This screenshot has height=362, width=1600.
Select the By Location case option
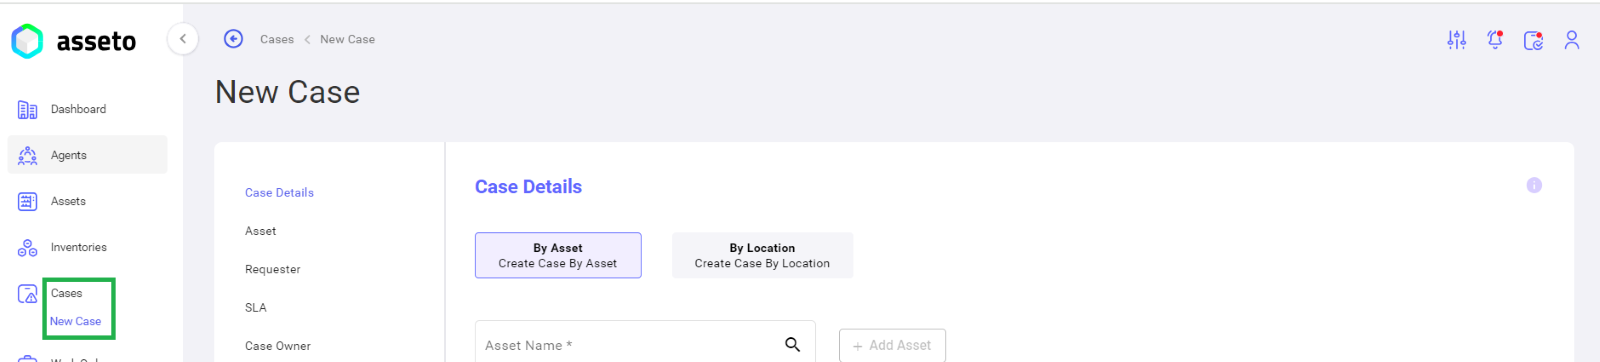pos(762,255)
